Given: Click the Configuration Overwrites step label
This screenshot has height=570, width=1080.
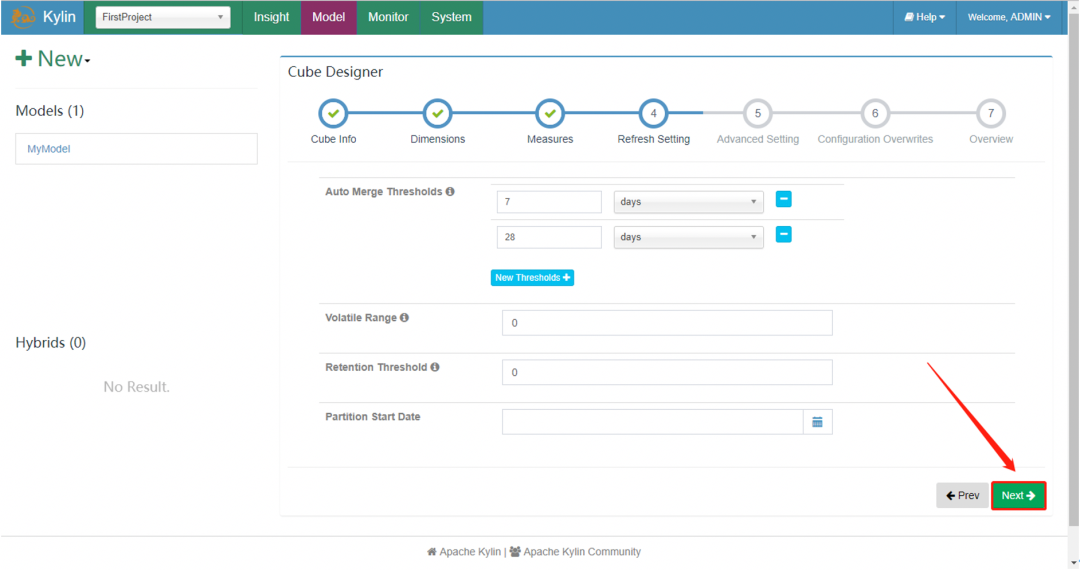Looking at the screenshot, I should pos(875,139).
